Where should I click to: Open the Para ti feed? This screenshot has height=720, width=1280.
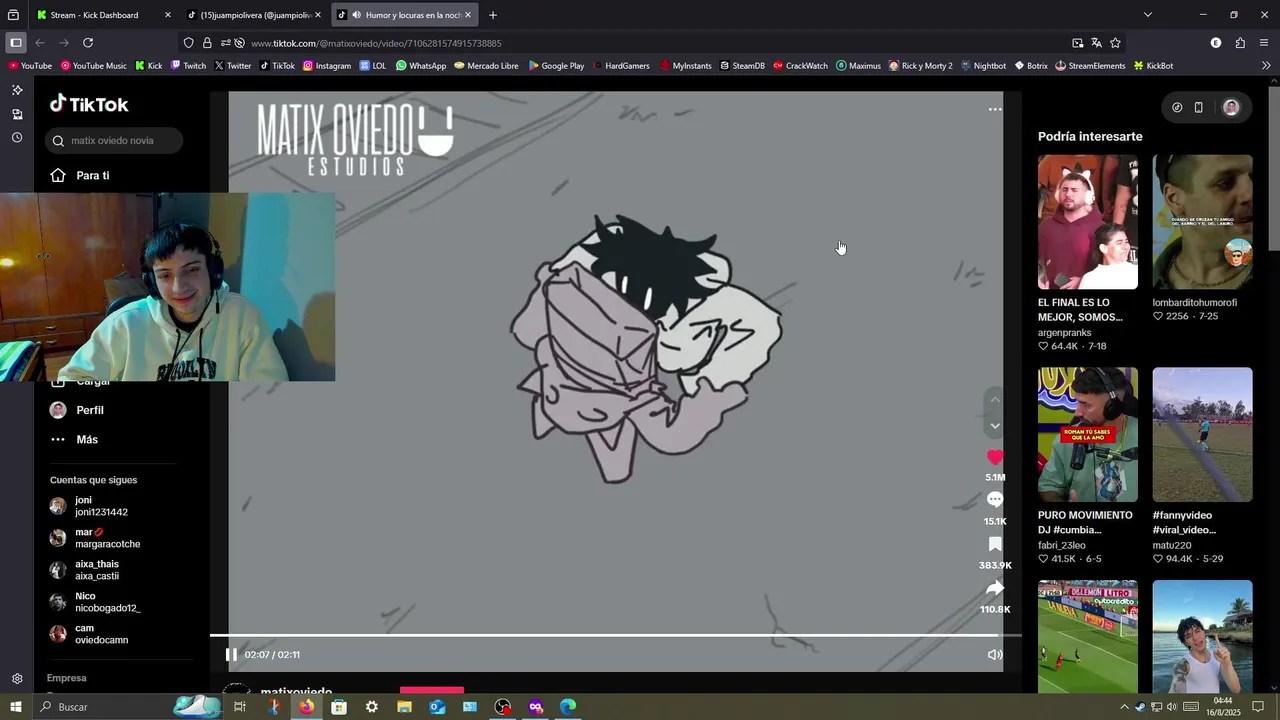[x=93, y=176]
